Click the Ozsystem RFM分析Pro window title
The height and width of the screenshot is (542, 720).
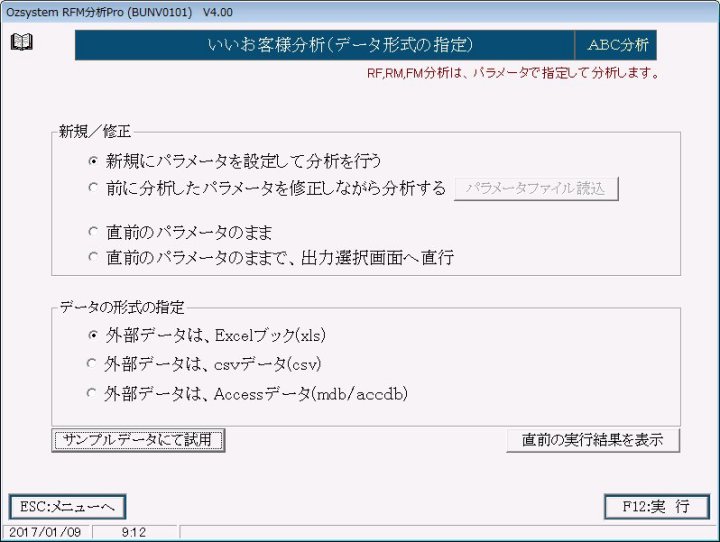(119, 12)
